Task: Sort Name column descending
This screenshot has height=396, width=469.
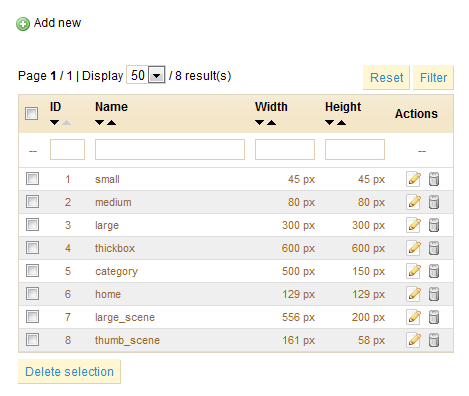Action: click(x=99, y=123)
